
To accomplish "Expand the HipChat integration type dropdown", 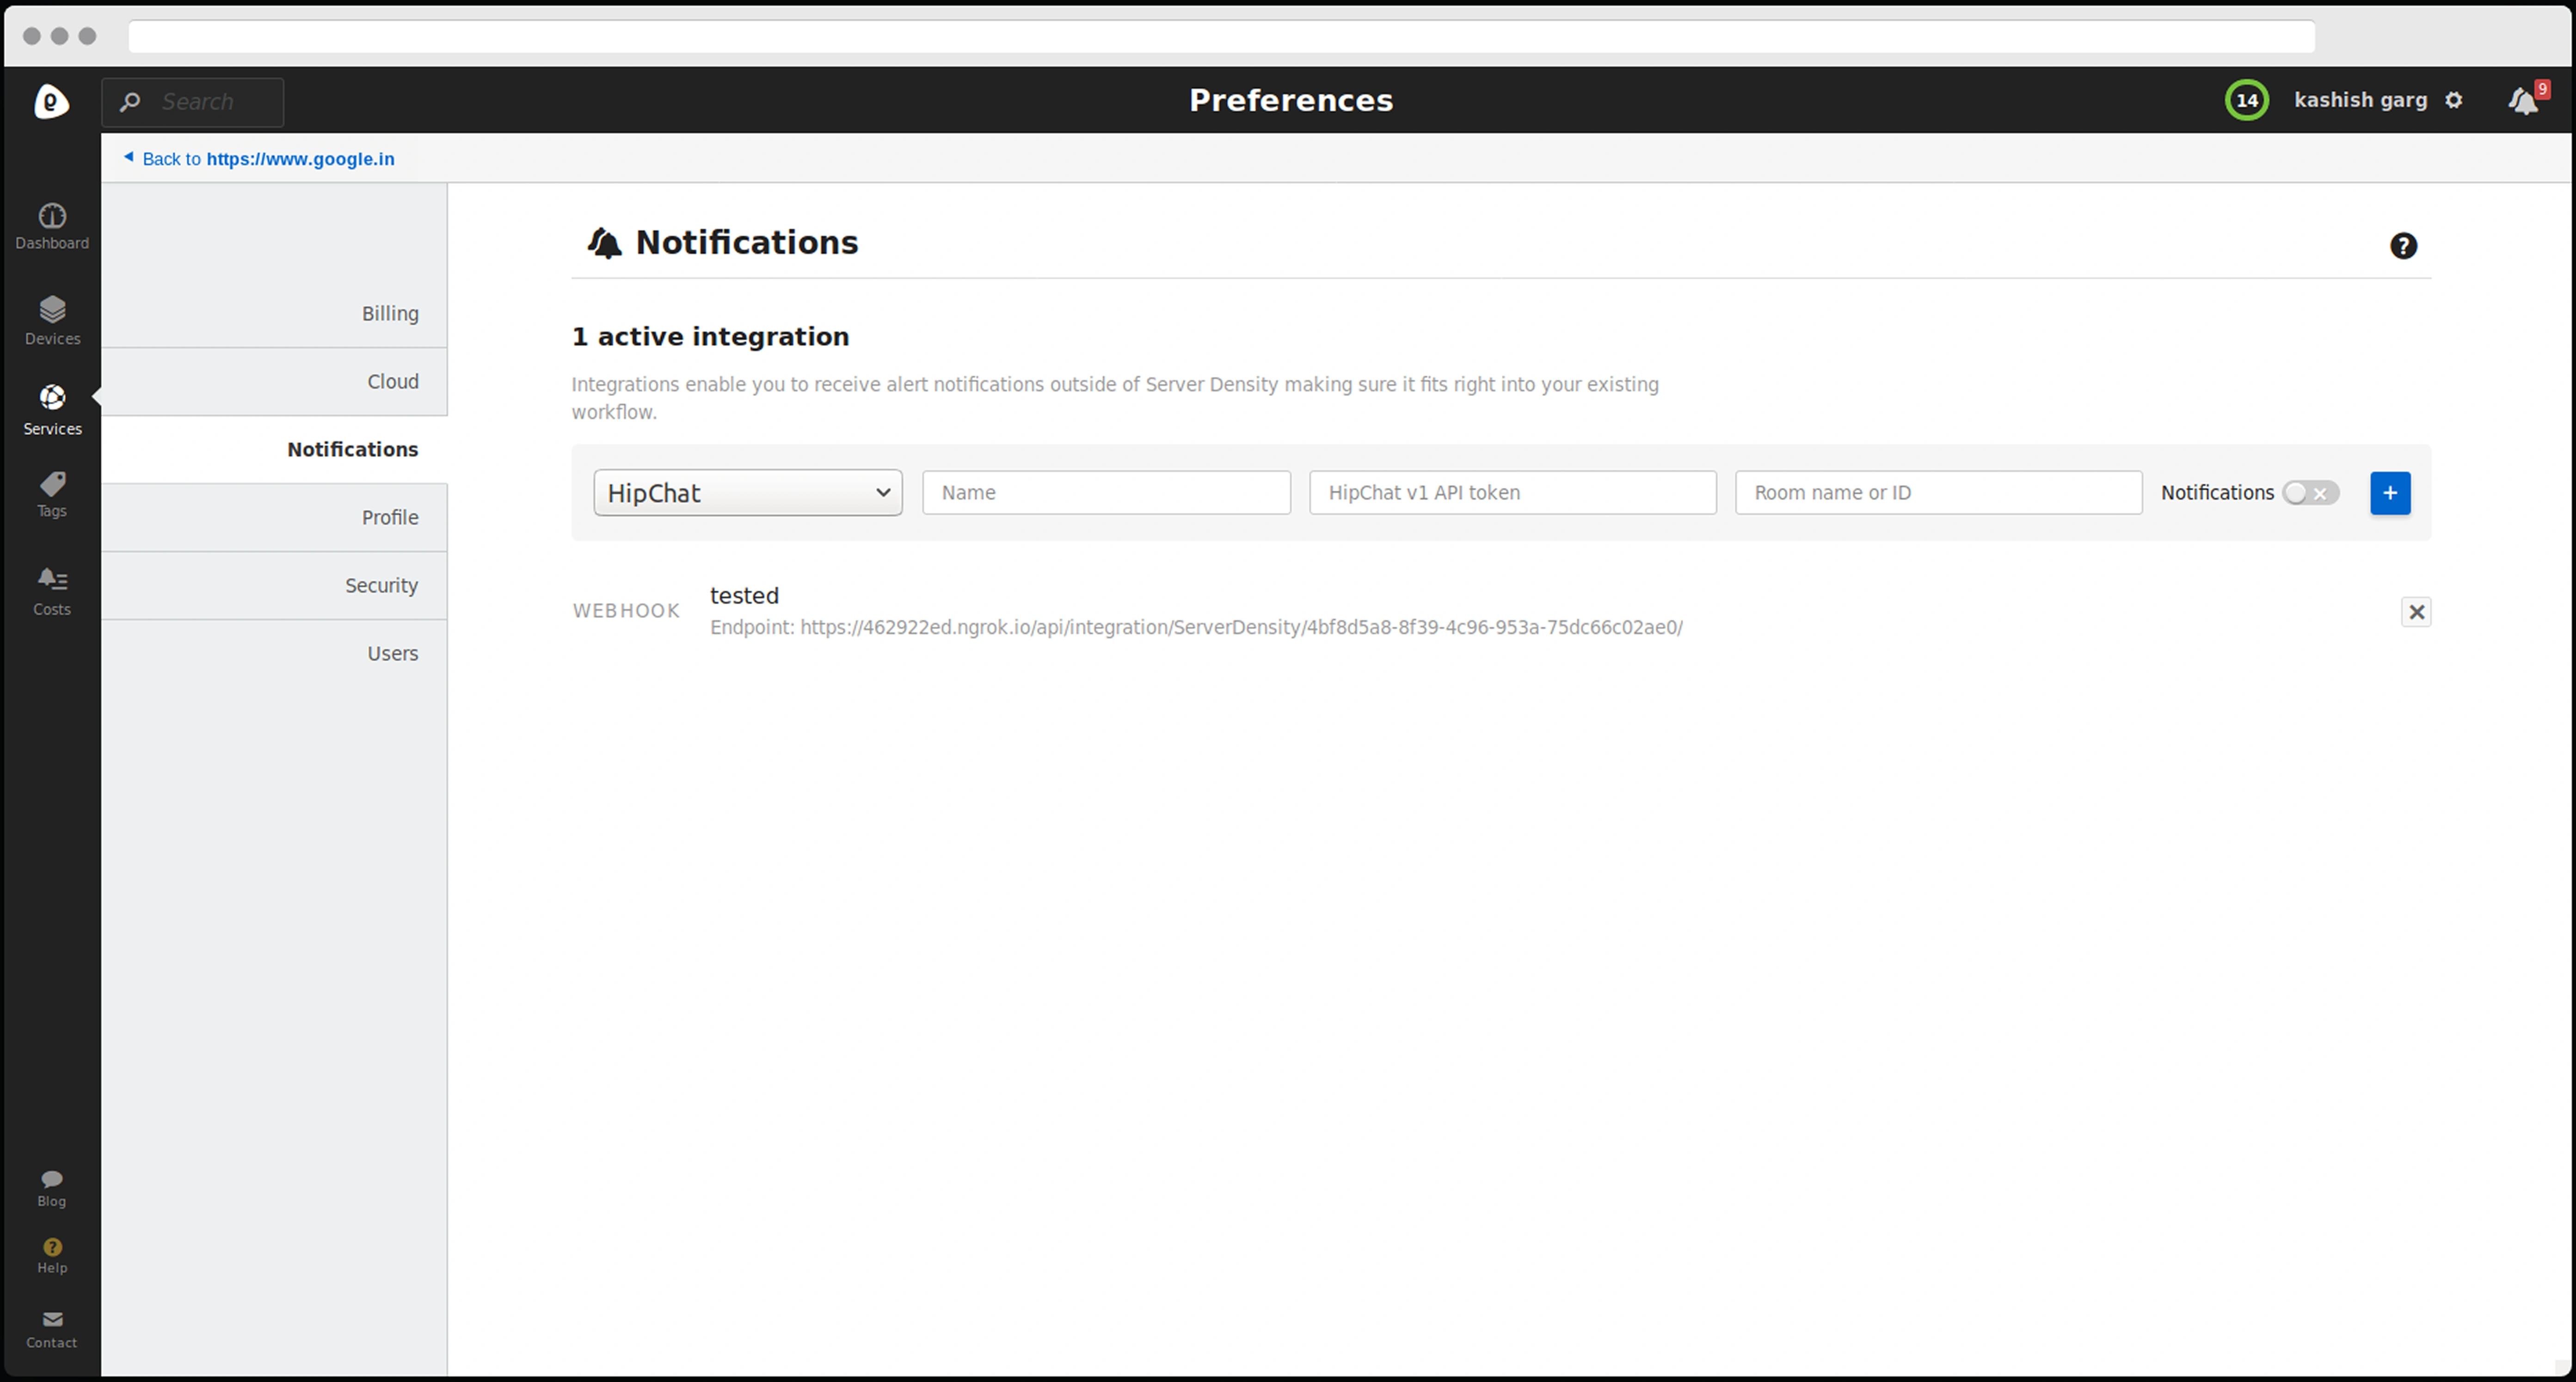I will pos(747,493).
